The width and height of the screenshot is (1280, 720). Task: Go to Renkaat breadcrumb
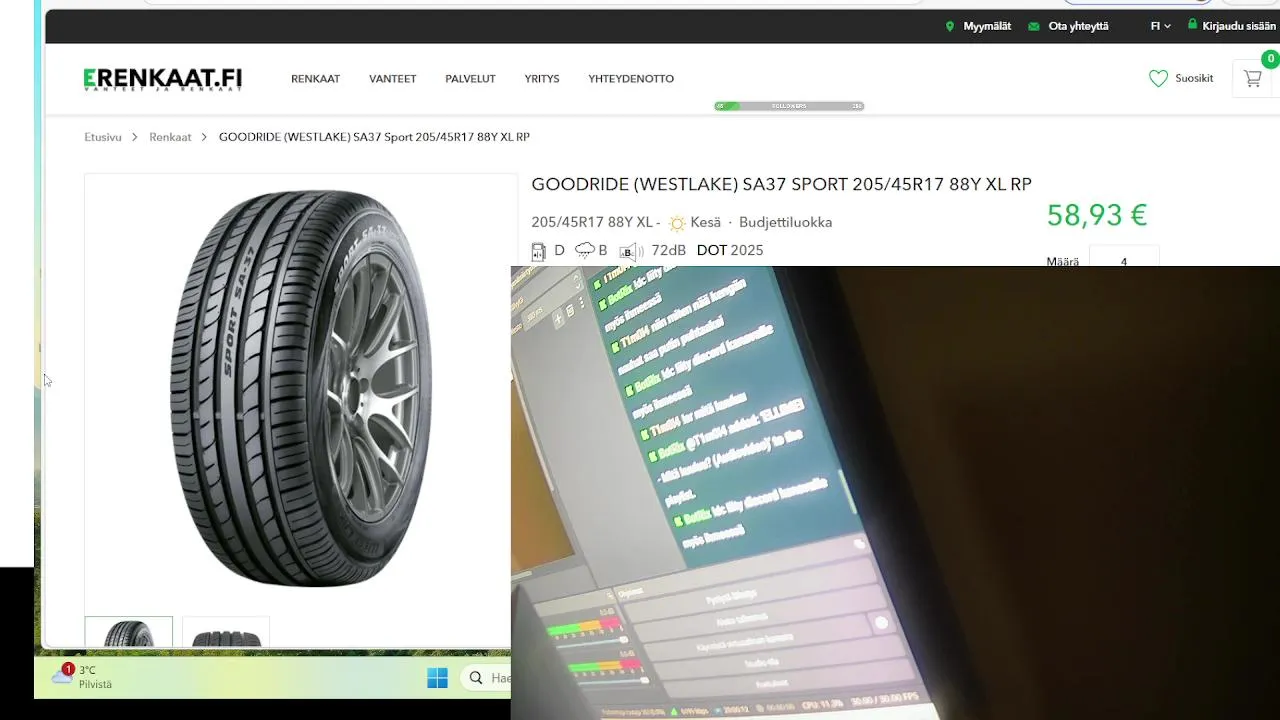click(170, 137)
